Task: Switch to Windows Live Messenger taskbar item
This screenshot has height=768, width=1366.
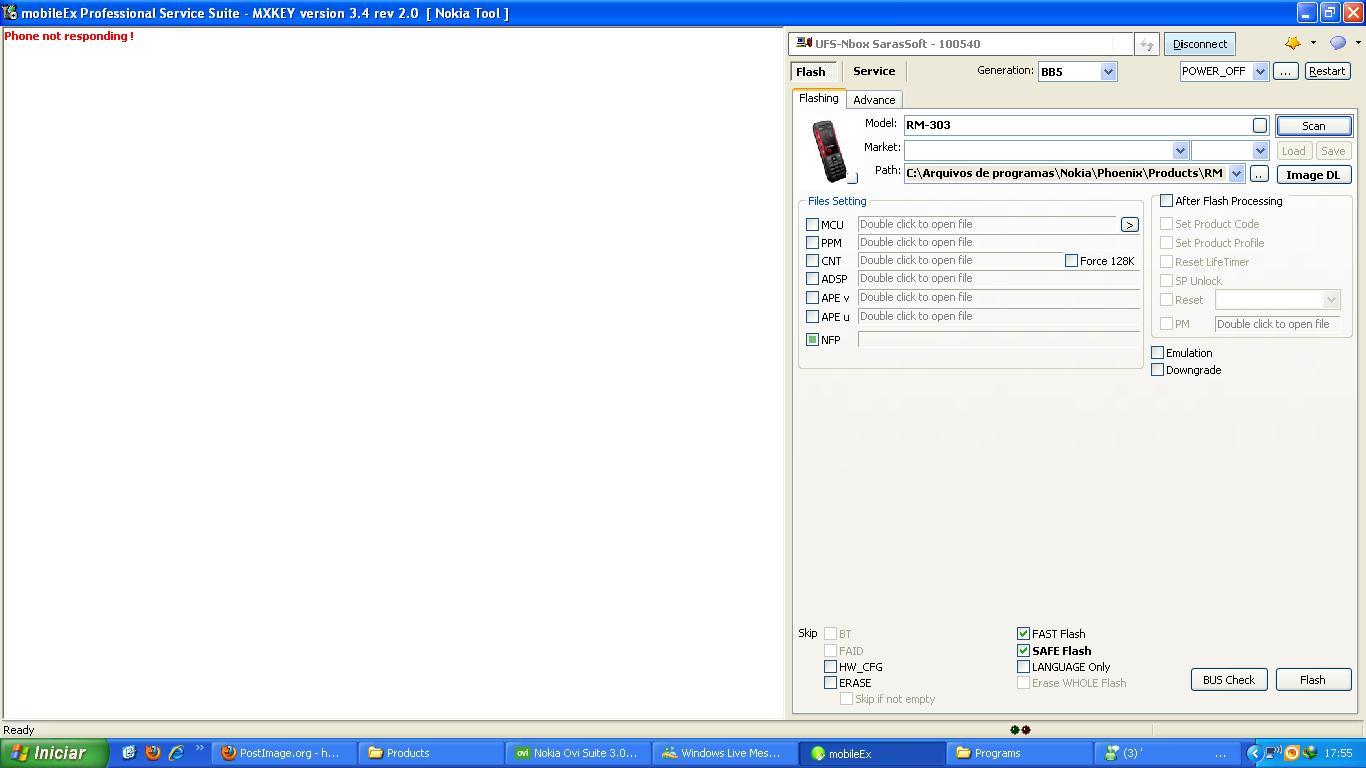Action: [724, 753]
